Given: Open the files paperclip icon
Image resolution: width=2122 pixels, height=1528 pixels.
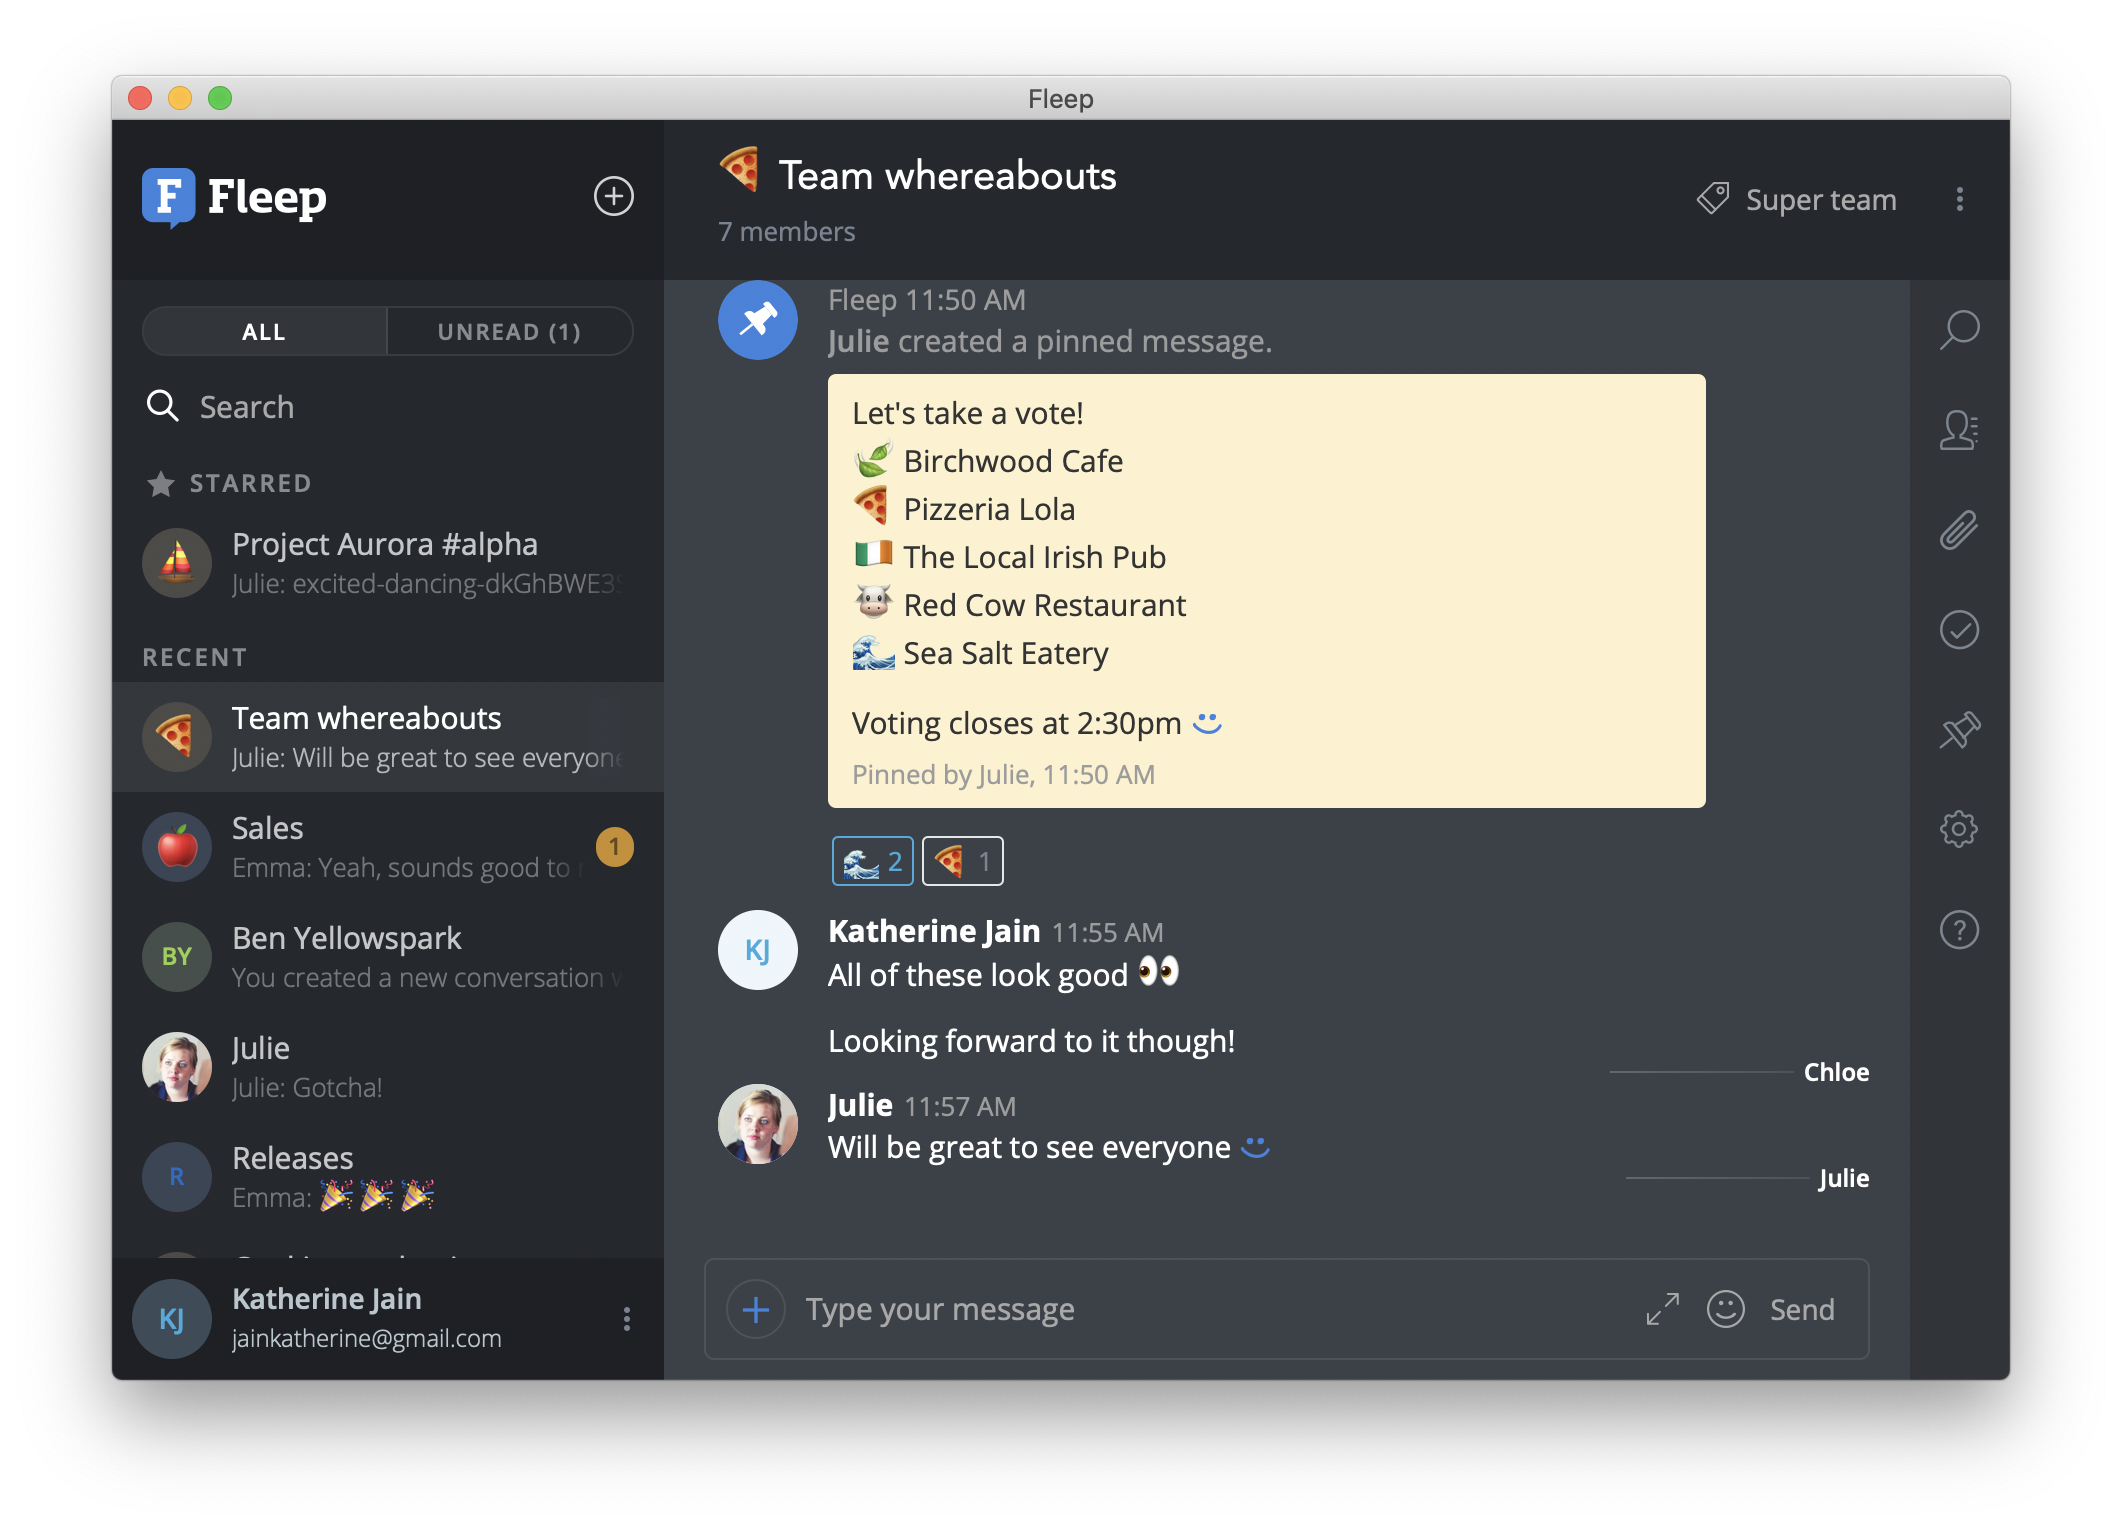Looking at the screenshot, I should pyautogui.click(x=1959, y=530).
